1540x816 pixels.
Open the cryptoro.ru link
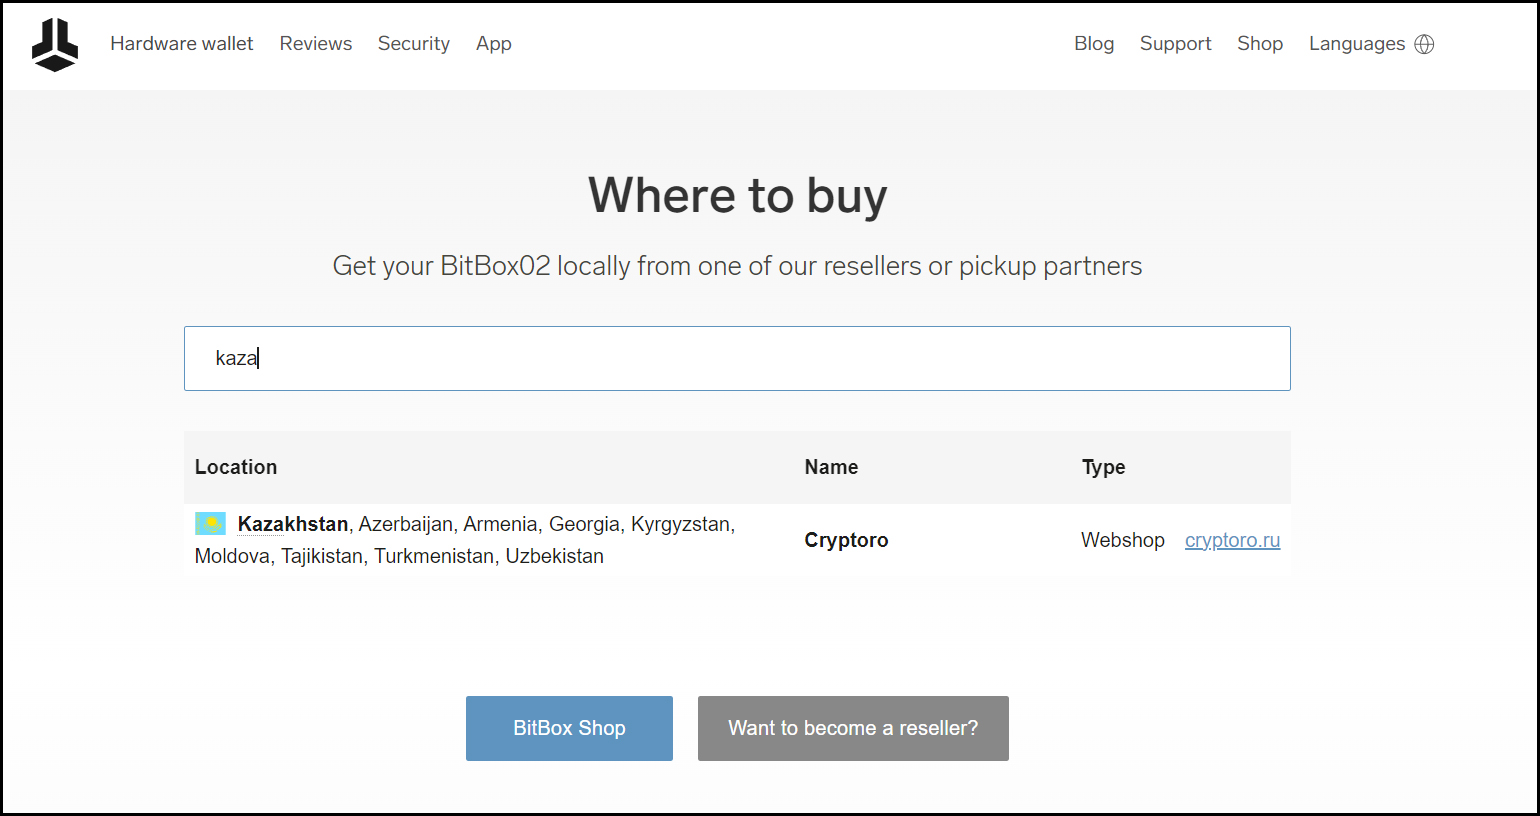click(x=1232, y=540)
